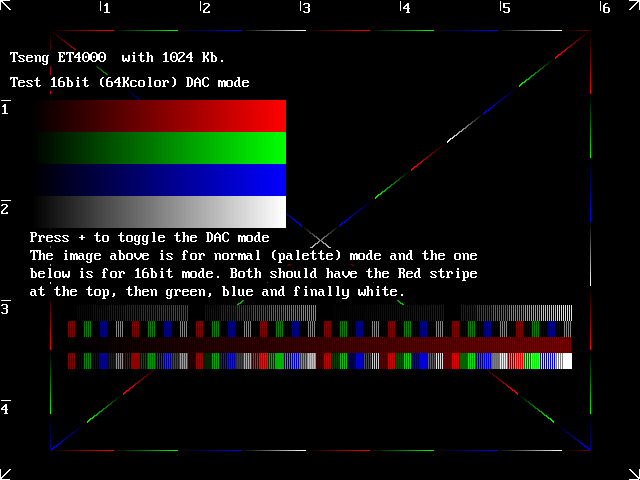Click the horizontal ruler tick labeled 2
The height and width of the screenshot is (480, 640).
coord(205,7)
